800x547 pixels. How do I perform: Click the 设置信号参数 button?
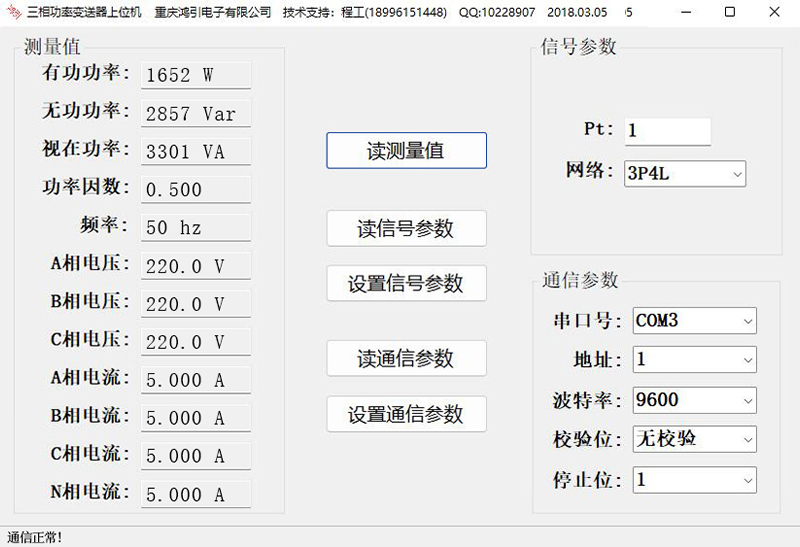point(406,283)
